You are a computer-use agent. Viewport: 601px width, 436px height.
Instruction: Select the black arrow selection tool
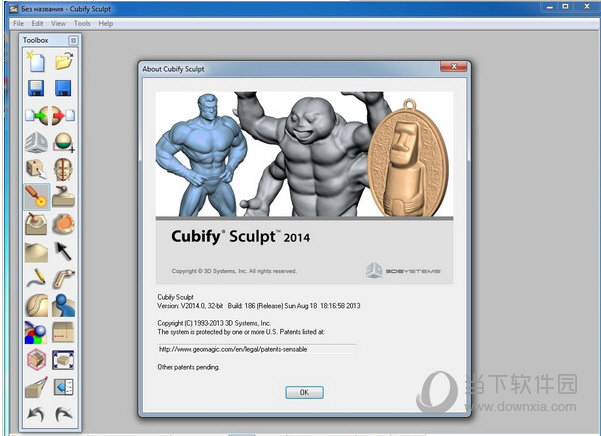tap(63, 250)
